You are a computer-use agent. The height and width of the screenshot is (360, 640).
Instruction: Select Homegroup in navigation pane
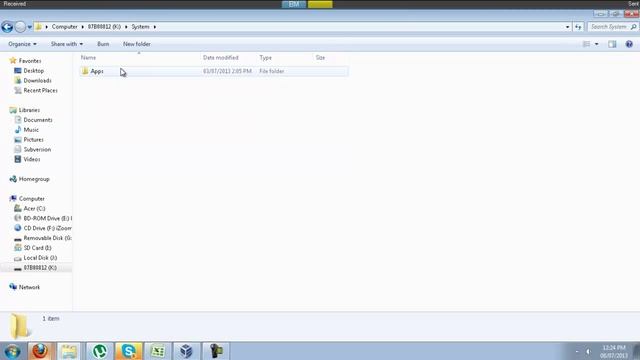(x=34, y=179)
